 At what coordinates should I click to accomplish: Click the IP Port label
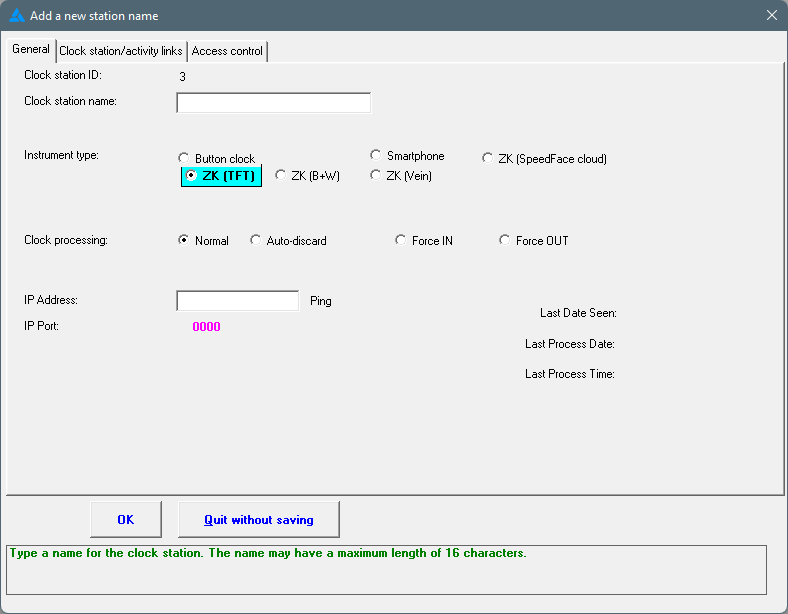pyautogui.click(x=41, y=326)
